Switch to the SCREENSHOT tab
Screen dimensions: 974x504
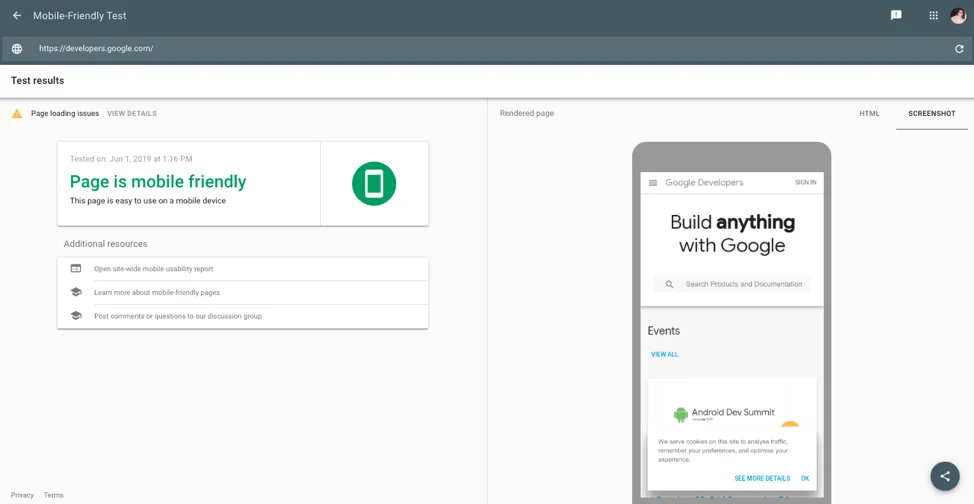(932, 114)
